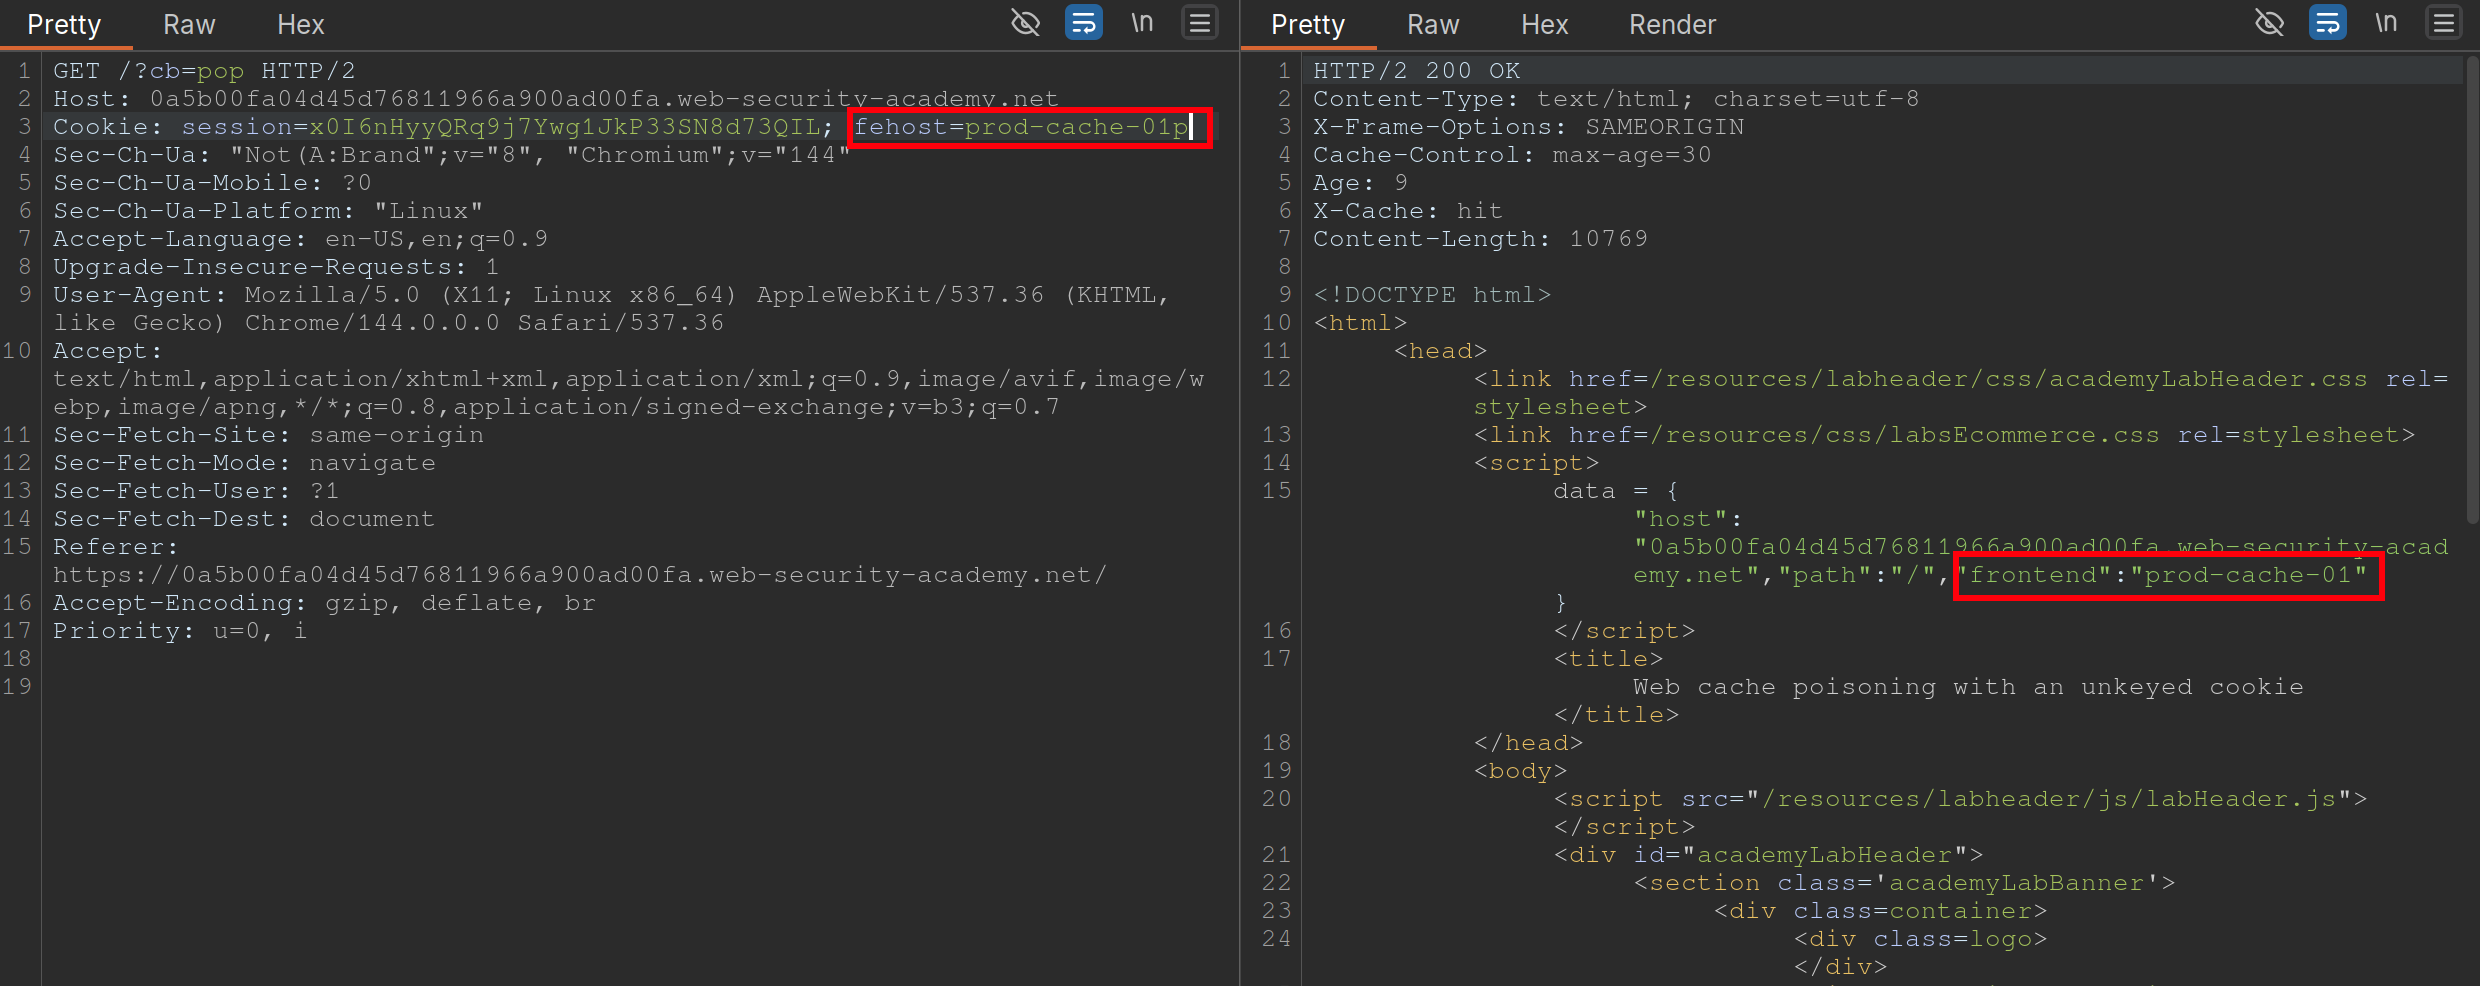Open response panel hamburger options menu
Screen dimensions: 2480x986
tap(2444, 23)
